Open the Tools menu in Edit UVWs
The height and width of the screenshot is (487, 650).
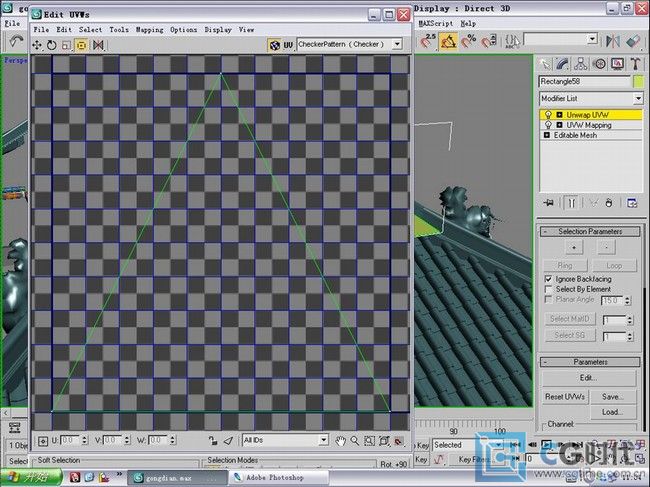(x=119, y=29)
